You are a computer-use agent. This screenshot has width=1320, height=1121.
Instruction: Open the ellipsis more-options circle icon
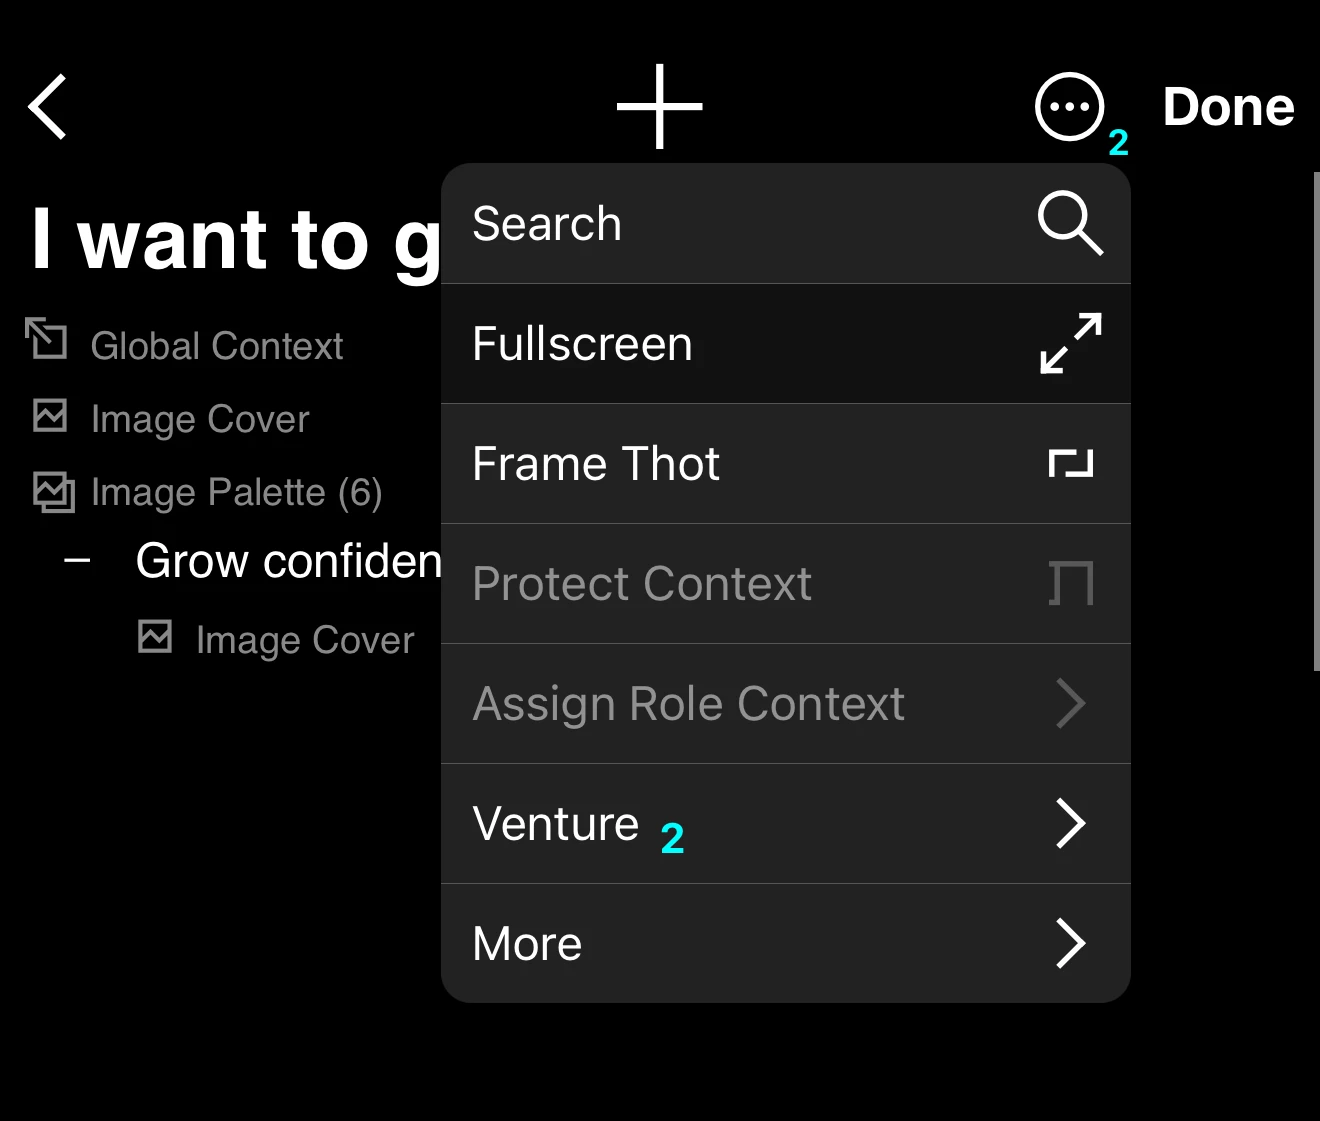(1069, 106)
